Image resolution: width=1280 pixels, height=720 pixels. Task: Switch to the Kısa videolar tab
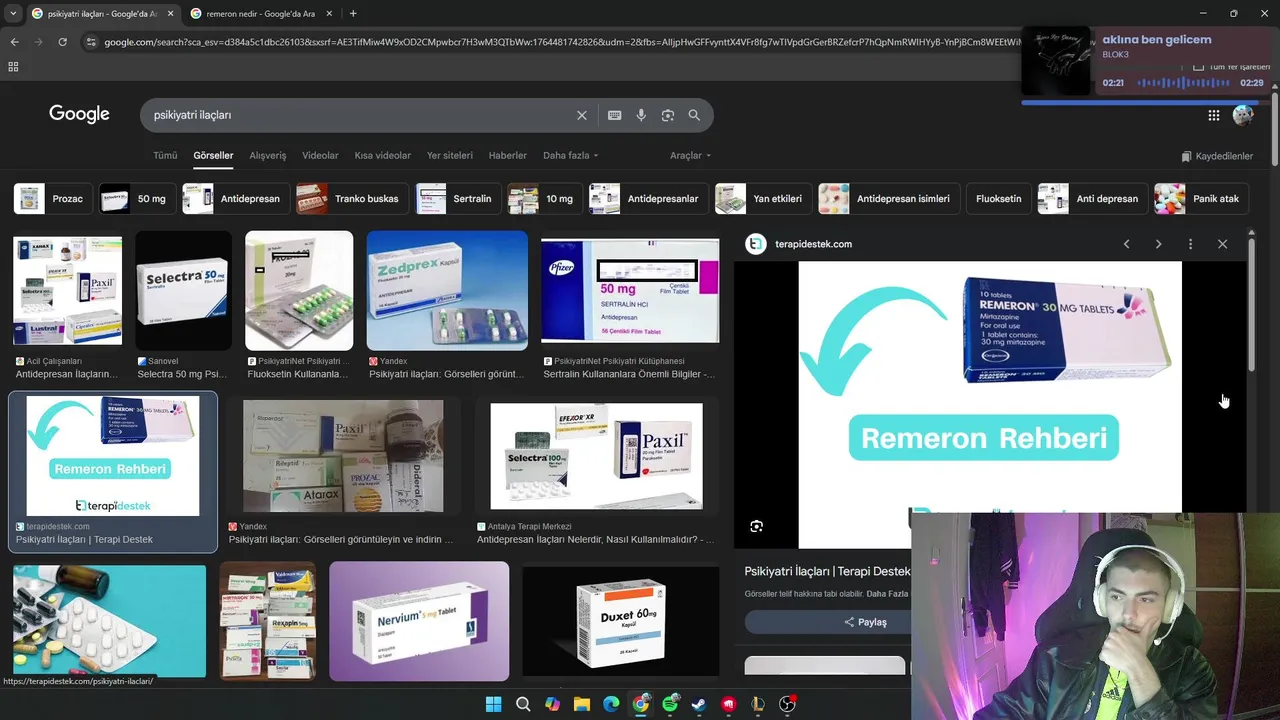click(x=382, y=156)
